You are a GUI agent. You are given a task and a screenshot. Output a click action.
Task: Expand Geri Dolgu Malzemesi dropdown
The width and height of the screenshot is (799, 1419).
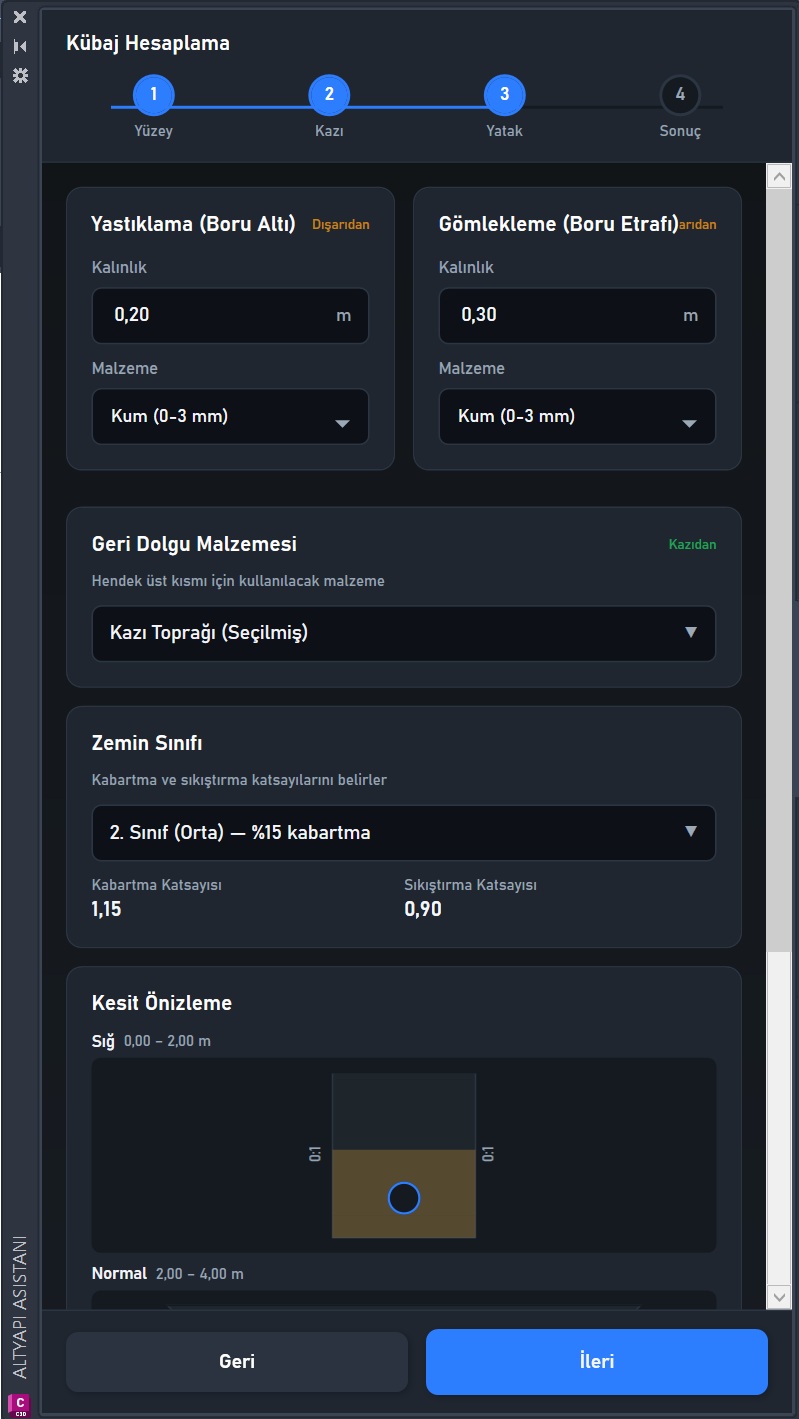pyautogui.click(x=404, y=633)
